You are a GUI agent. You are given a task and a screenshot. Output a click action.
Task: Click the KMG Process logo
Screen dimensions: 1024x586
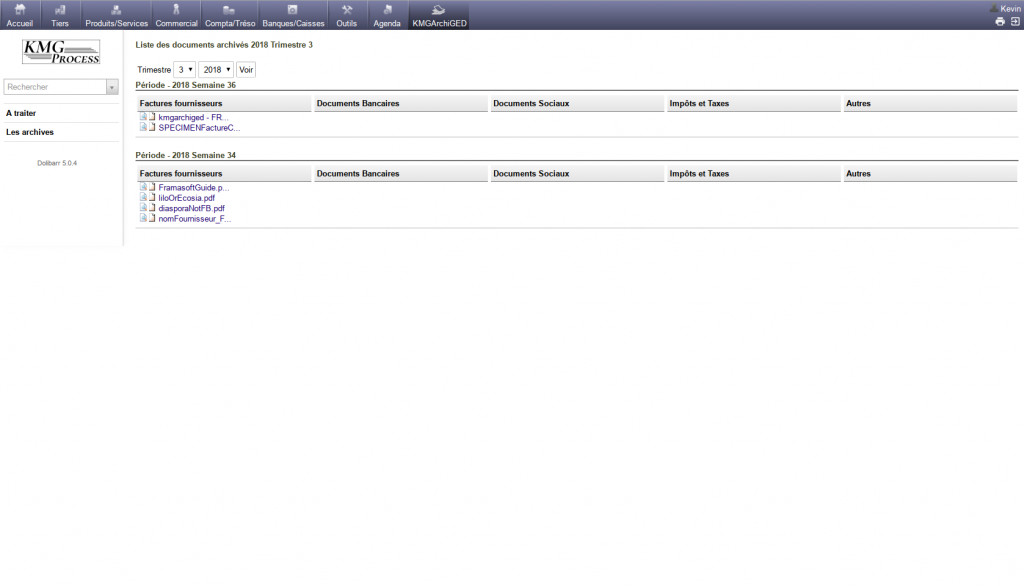point(61,52)
